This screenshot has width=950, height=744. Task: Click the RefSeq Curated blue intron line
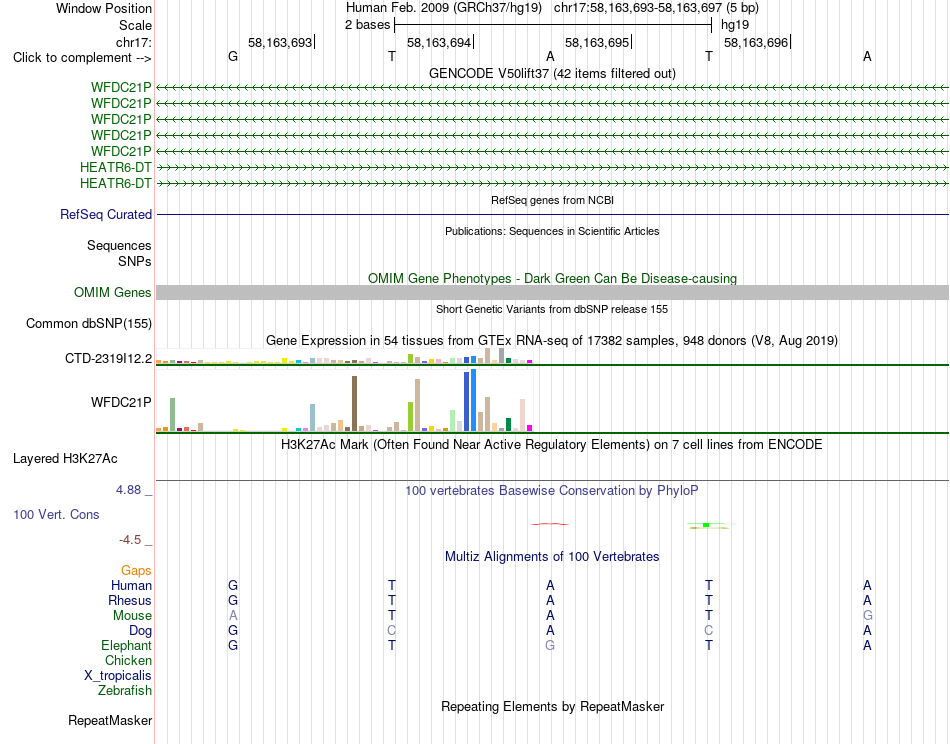[552, 214]
